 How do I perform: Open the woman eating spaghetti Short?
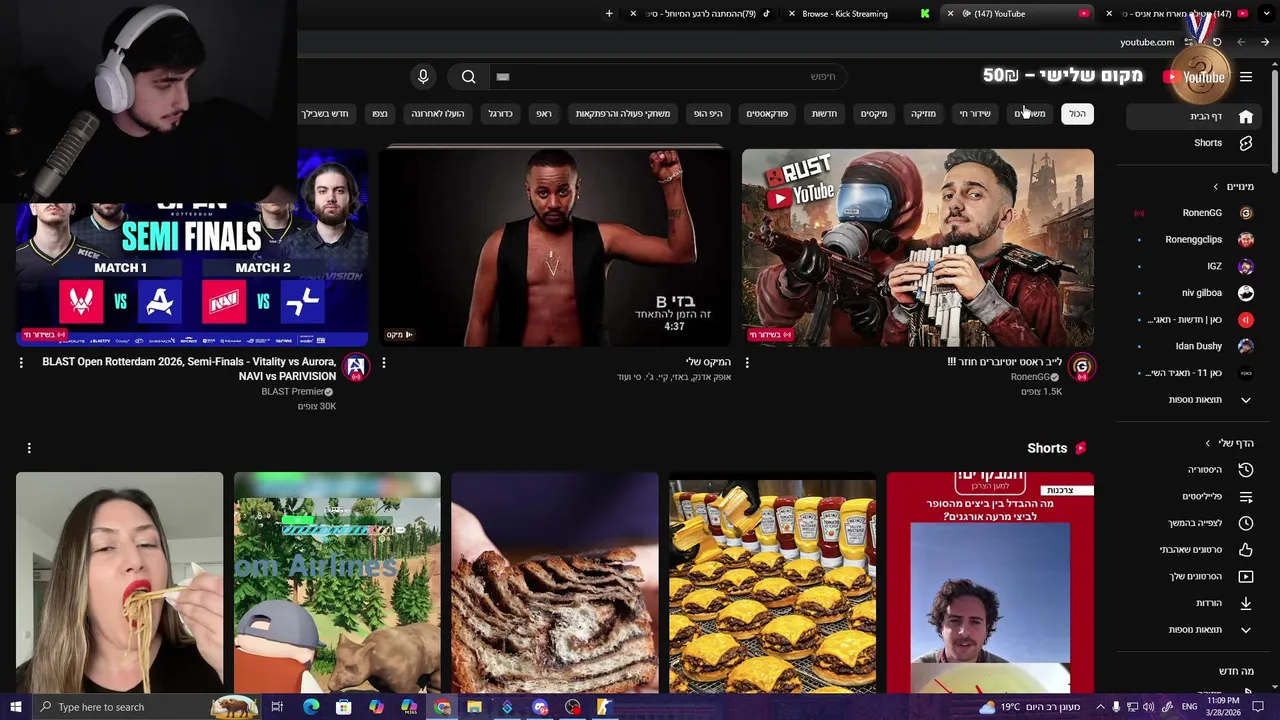(x=119, y=583)
